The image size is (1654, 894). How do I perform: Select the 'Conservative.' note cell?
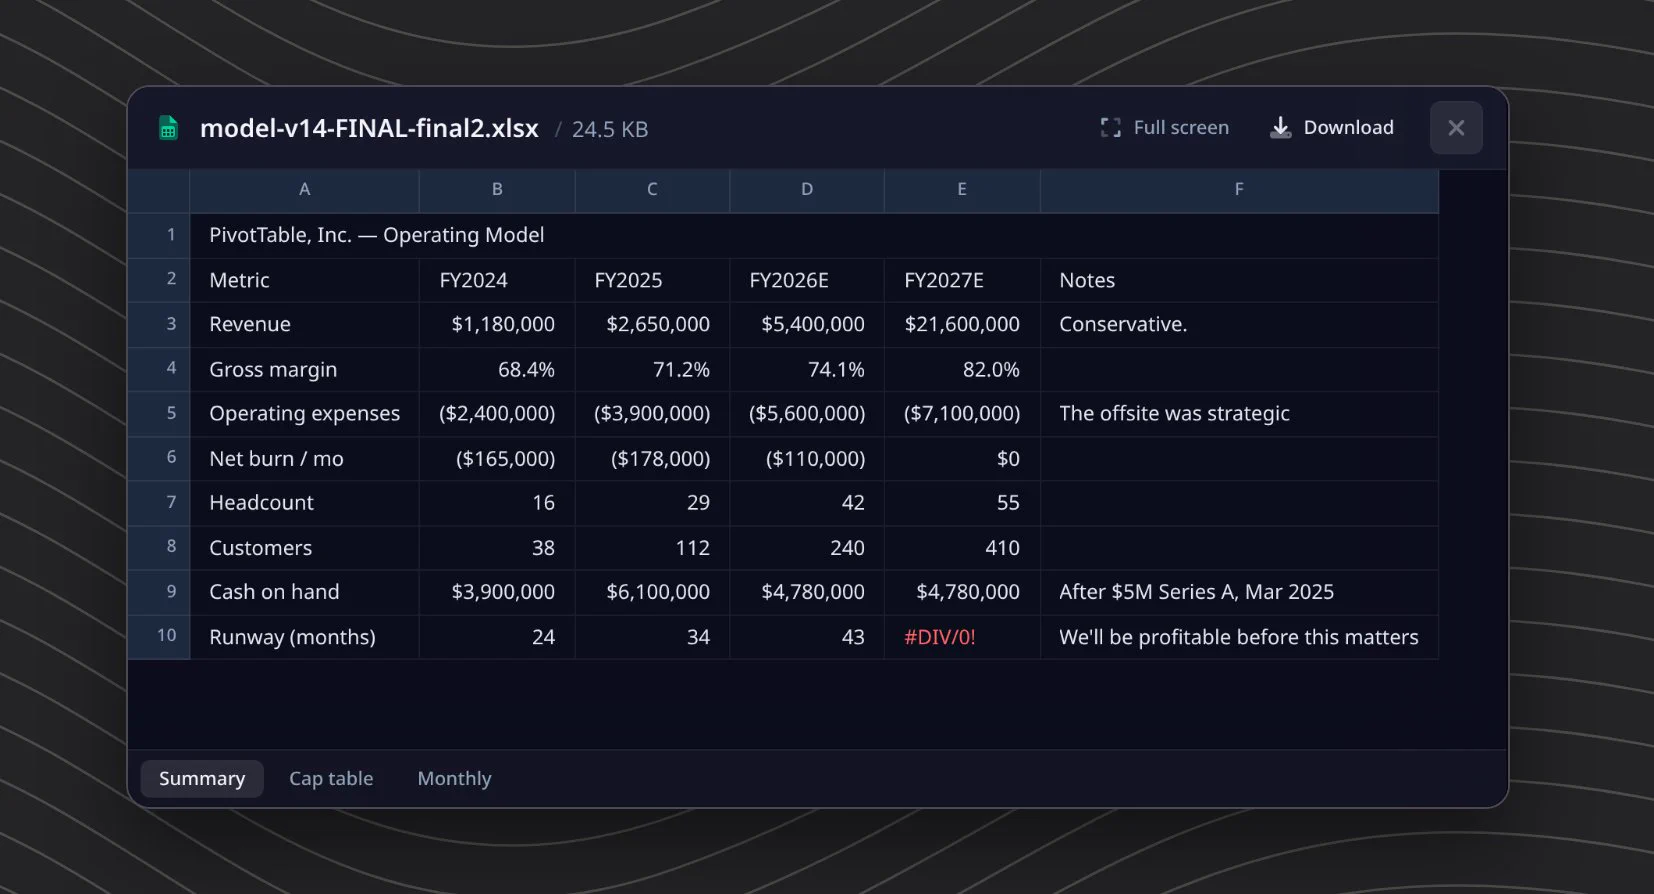[x=1239, y=324]
